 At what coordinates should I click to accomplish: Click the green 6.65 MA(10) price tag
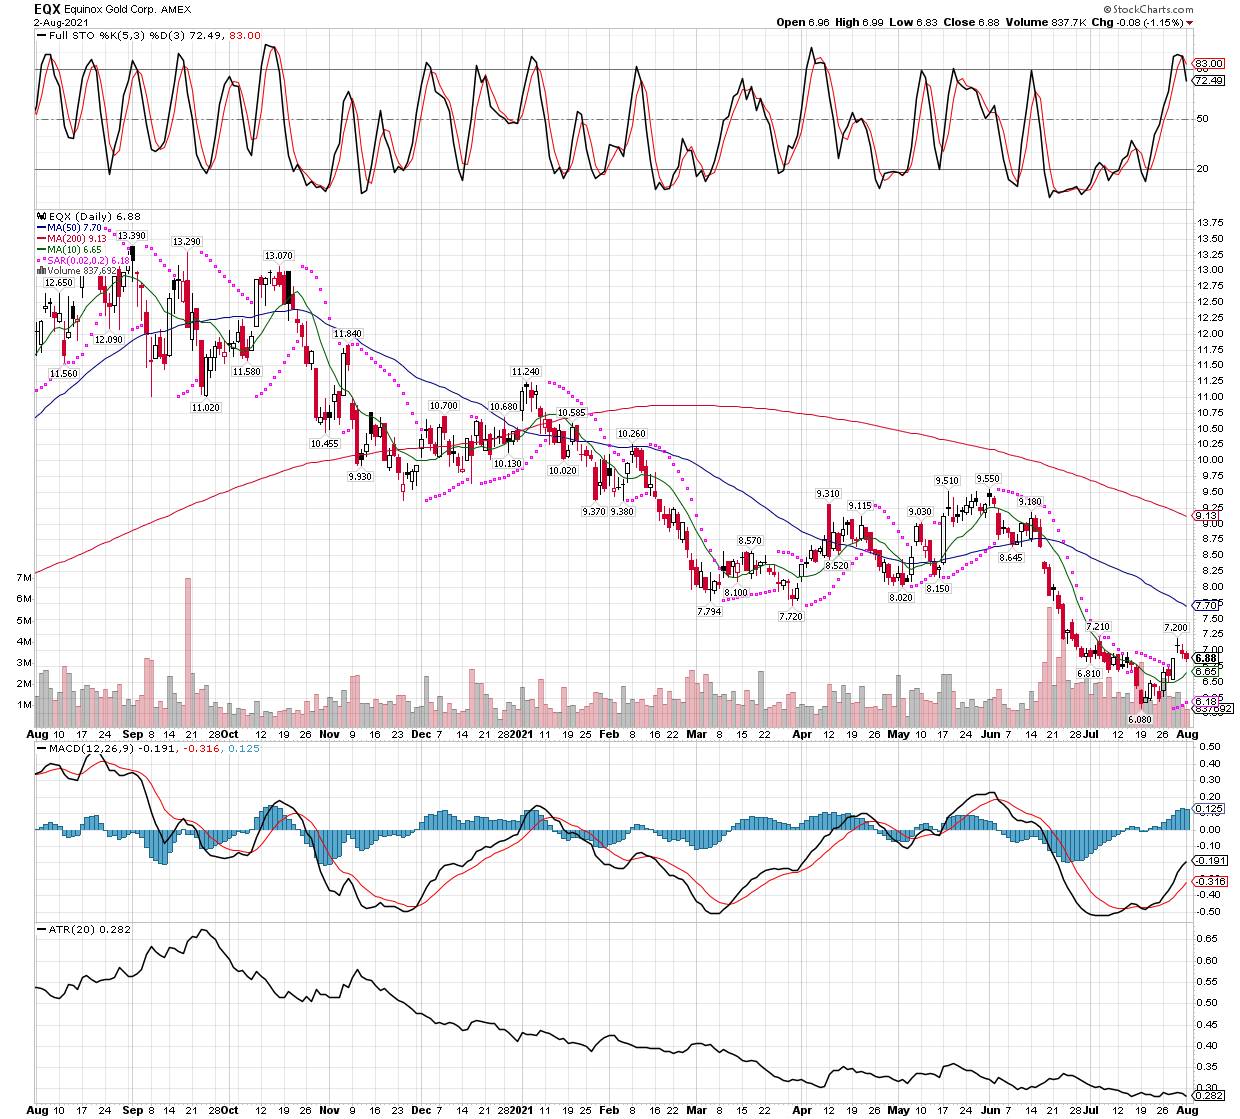pos(1206,672)
